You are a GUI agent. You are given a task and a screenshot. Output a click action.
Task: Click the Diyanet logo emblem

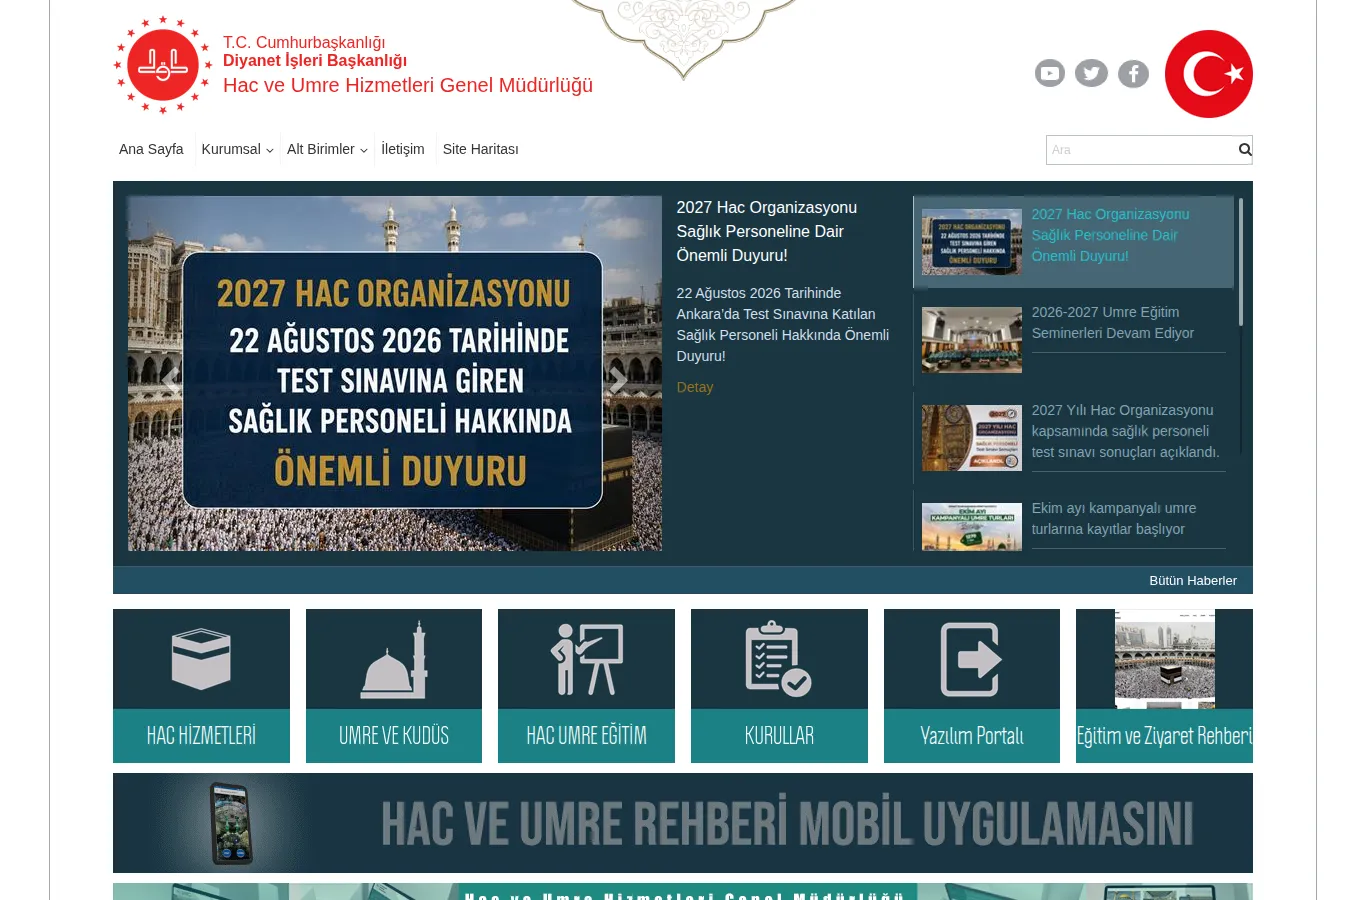coord(163,65)
